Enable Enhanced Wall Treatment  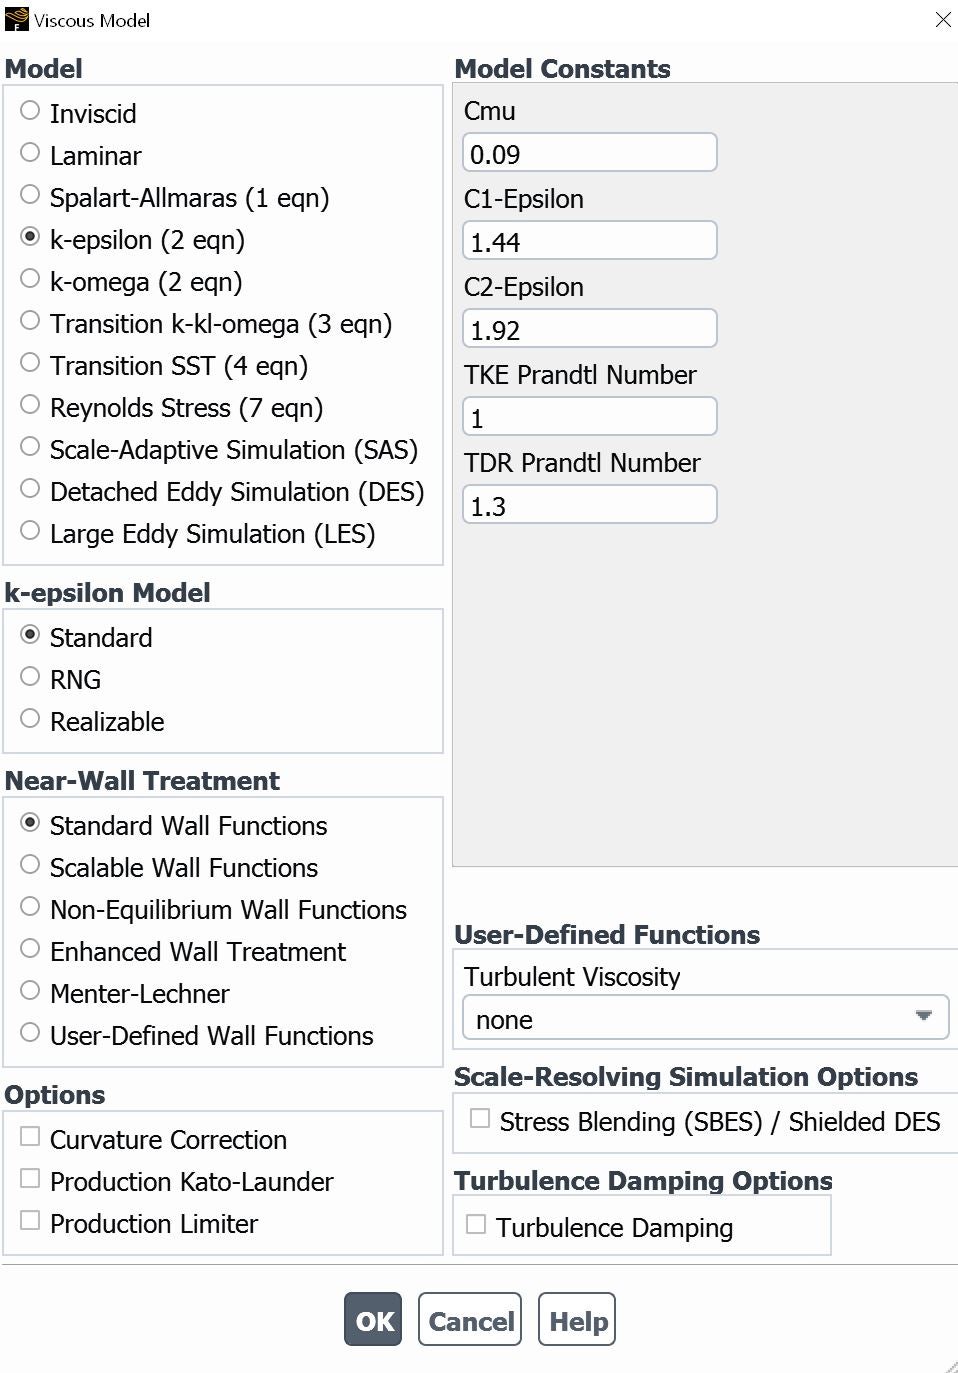click(x=30, y=949)
